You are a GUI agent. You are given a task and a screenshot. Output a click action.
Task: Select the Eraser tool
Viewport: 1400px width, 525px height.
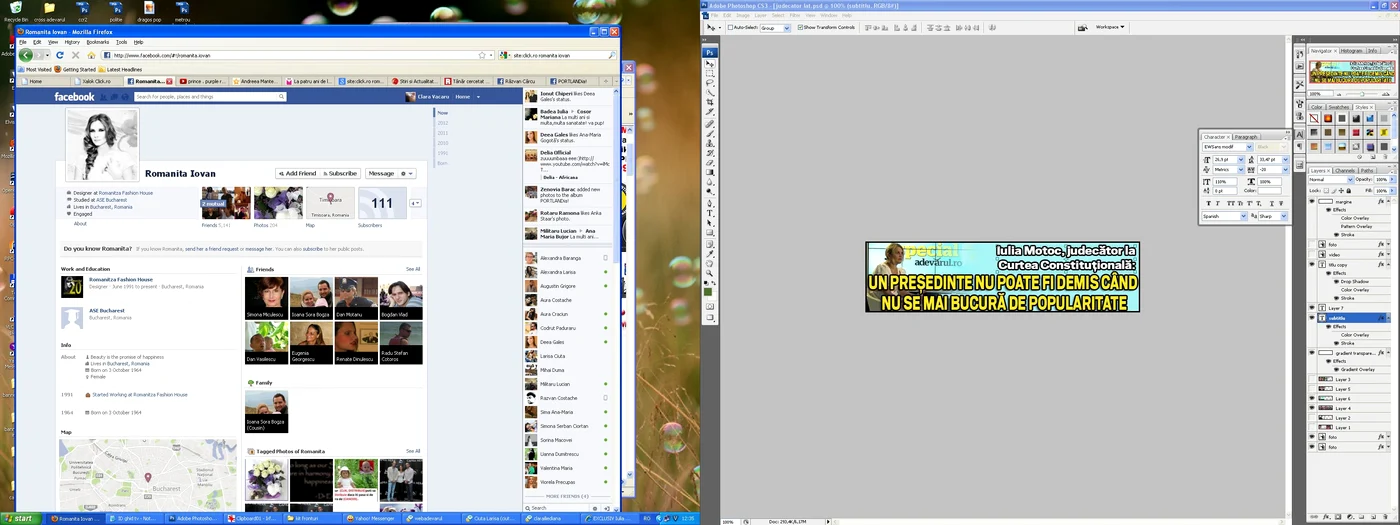(710, 162)
